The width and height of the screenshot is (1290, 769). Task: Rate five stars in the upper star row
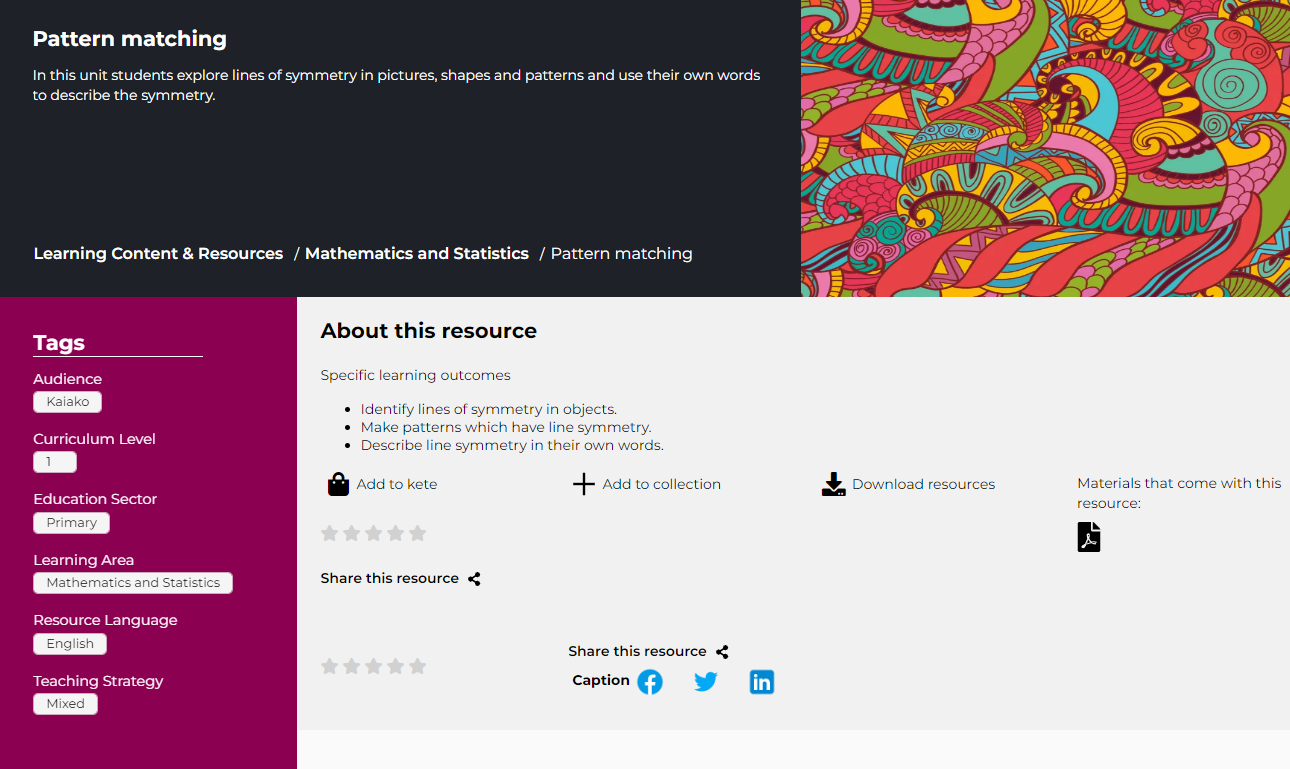[x=417, y=533]
